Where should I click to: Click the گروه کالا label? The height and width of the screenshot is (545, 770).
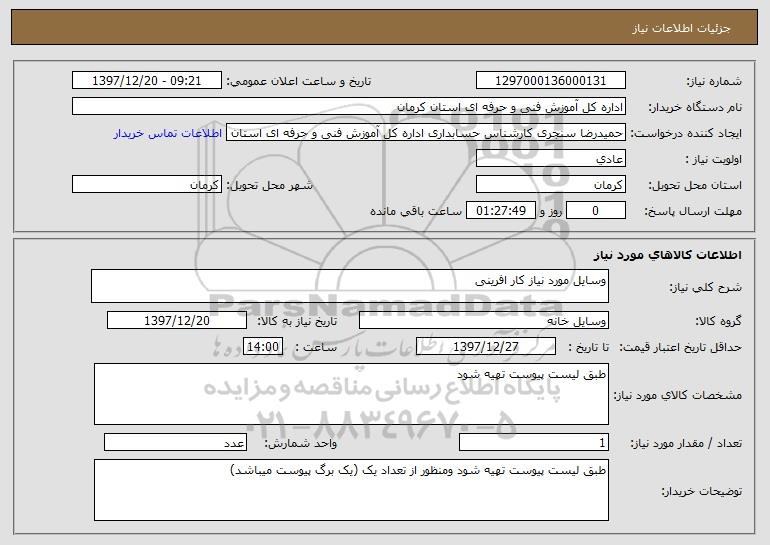pyautogui.click(x=718, y=322)
